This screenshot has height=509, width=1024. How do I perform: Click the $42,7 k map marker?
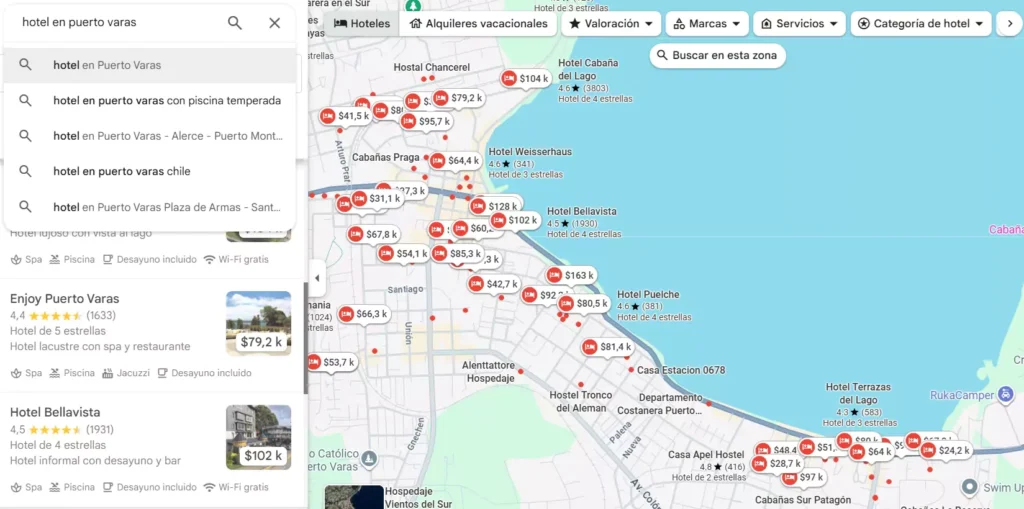pyautogui.click(x=494, y=284)
